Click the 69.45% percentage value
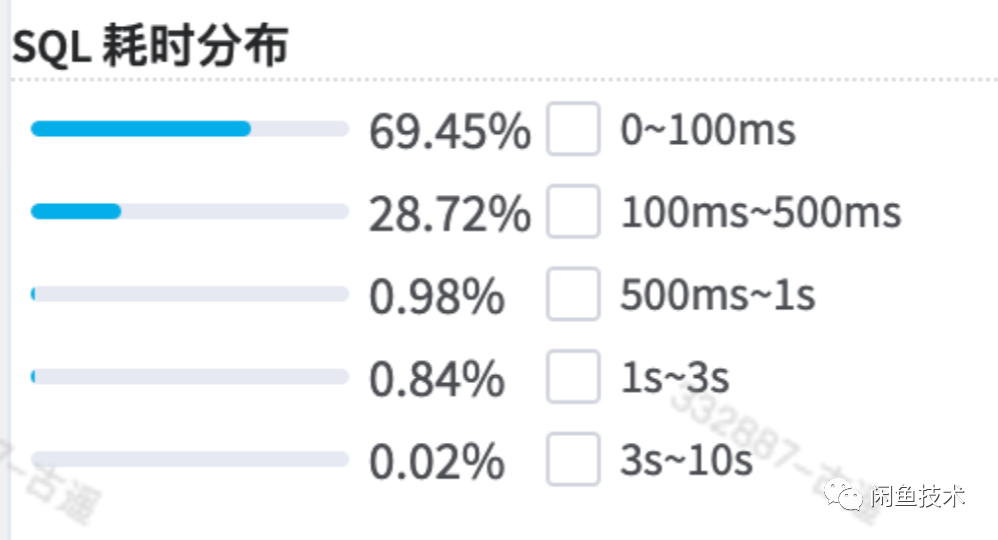998x540 pixels. point(449,131)
